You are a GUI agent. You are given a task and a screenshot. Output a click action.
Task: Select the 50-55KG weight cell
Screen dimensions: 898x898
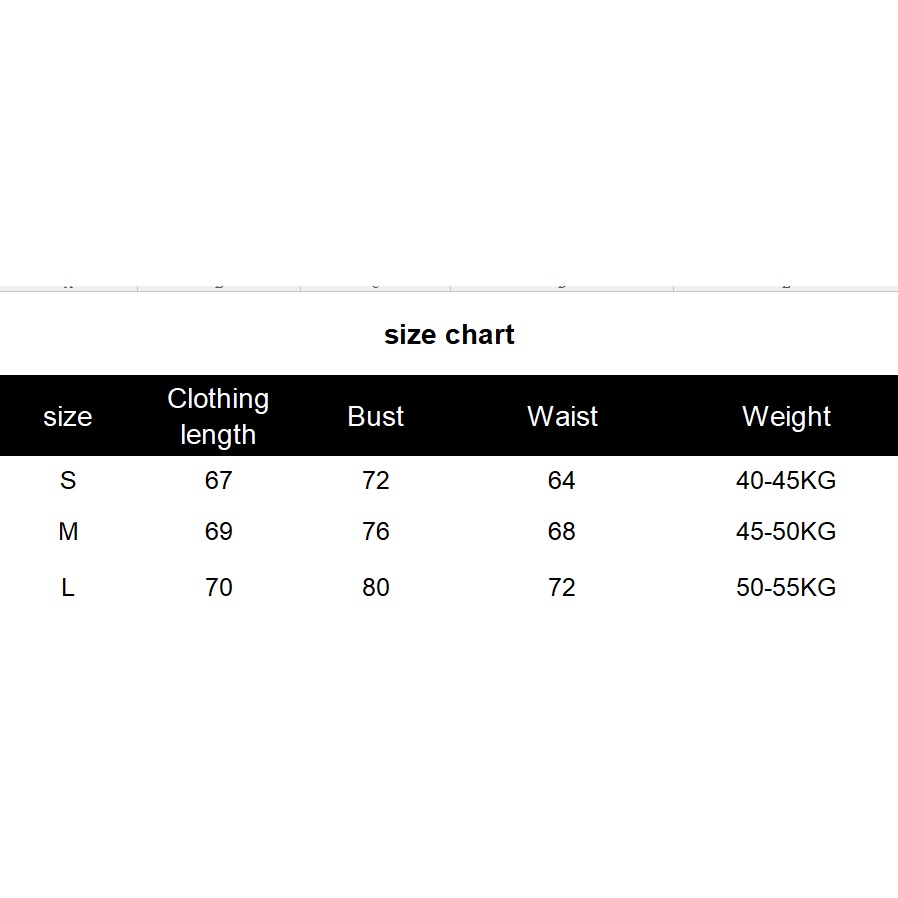786,588
